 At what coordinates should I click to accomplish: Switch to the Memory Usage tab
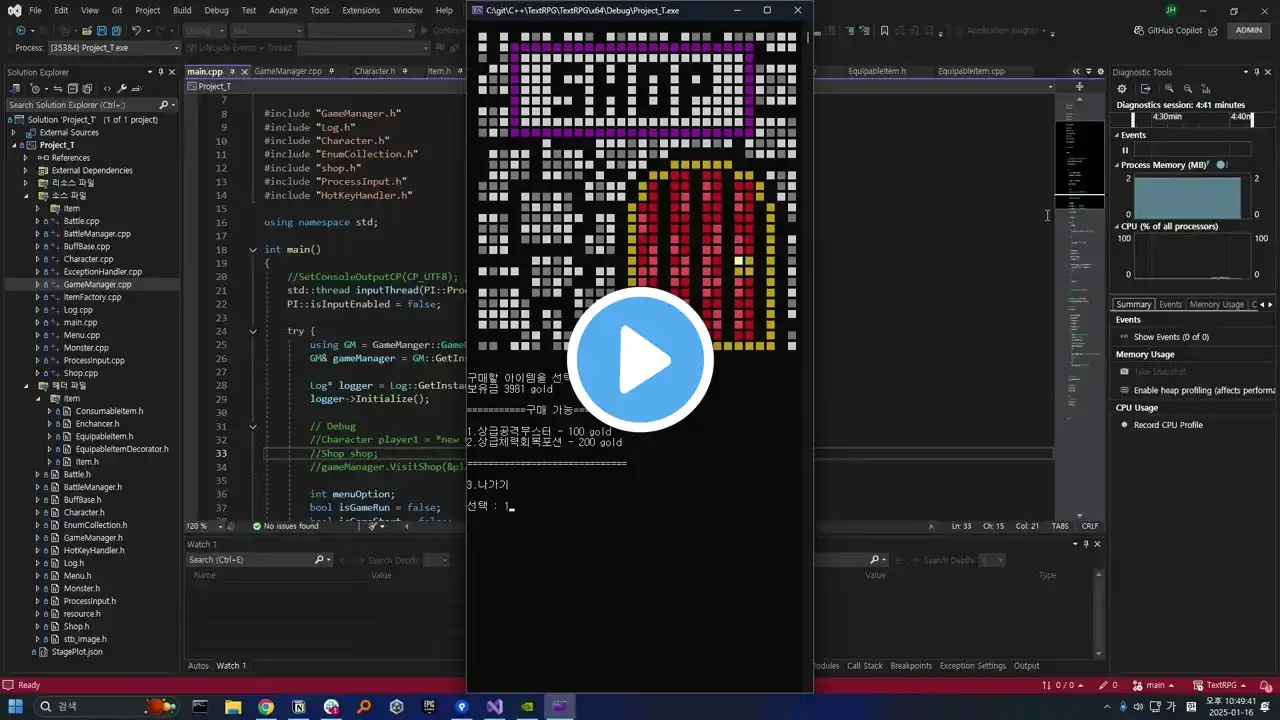(x=1216, y=304)
